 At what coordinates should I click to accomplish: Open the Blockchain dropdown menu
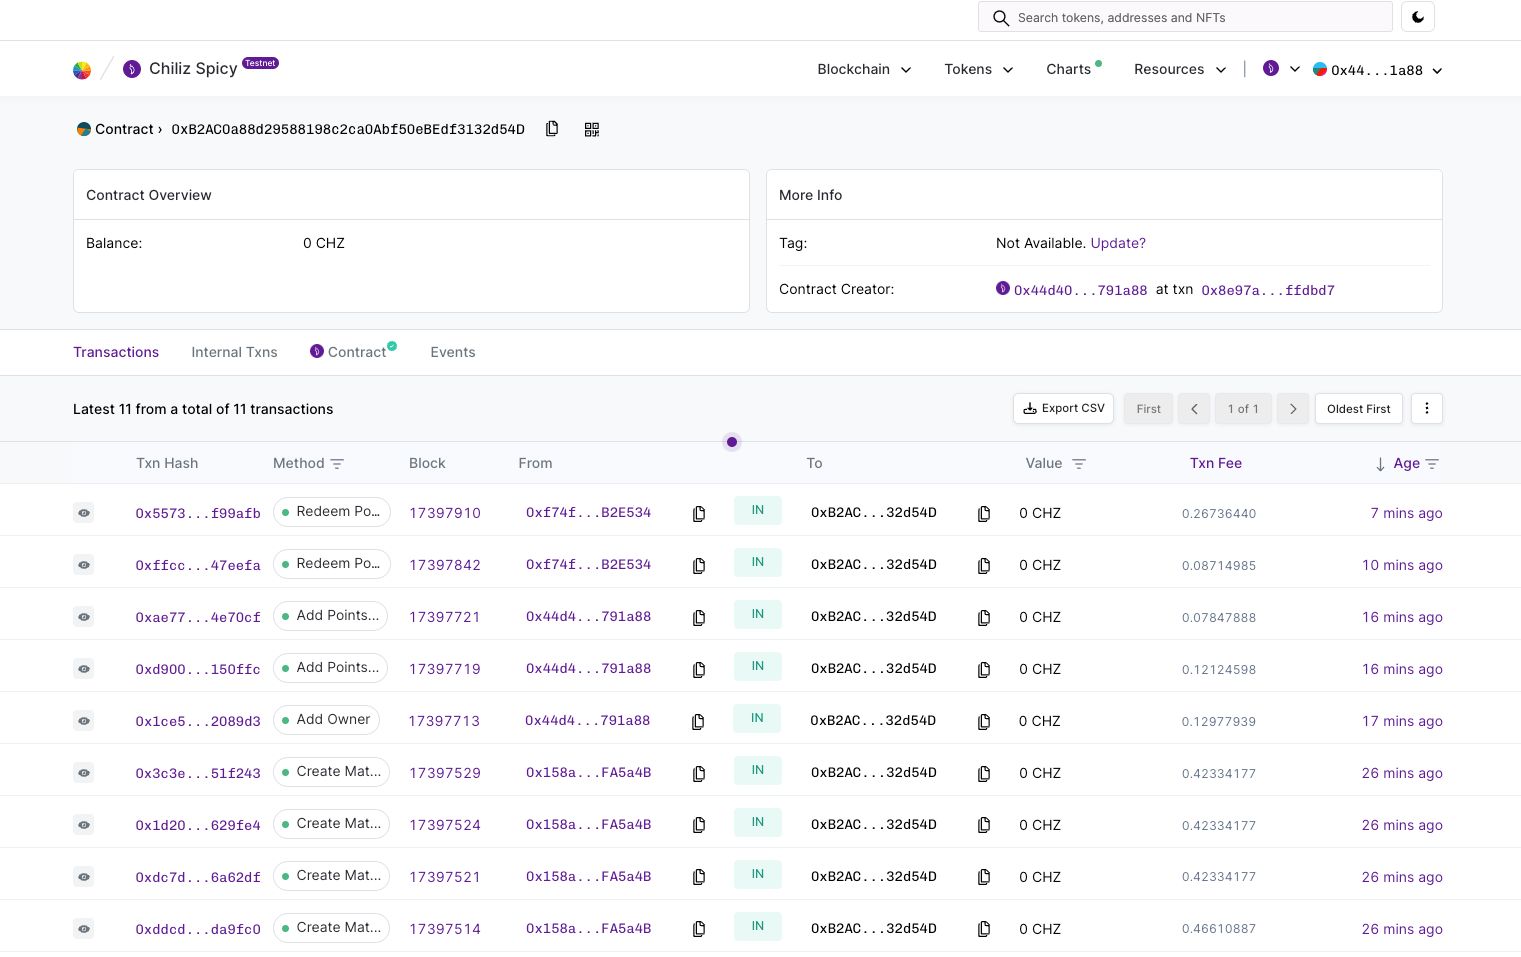pyautogui.click(x=864, y=69)
